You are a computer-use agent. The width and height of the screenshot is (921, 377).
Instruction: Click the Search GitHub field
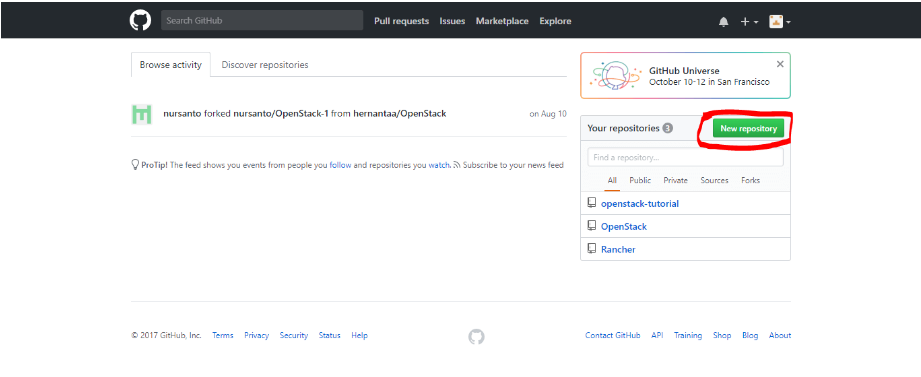point(262,21)
